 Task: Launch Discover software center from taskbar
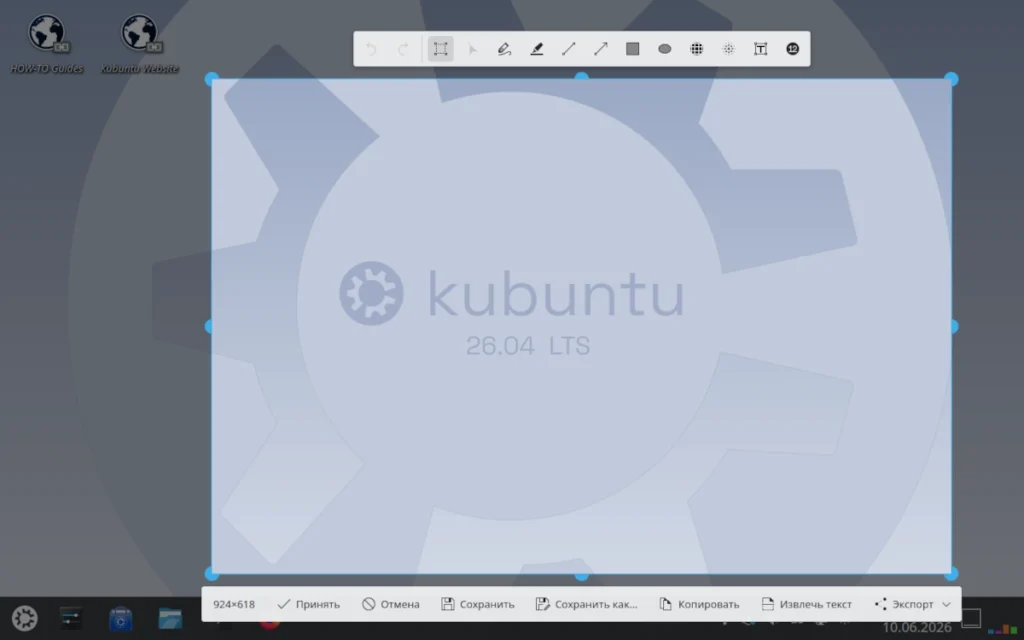(x=120, y=618)
